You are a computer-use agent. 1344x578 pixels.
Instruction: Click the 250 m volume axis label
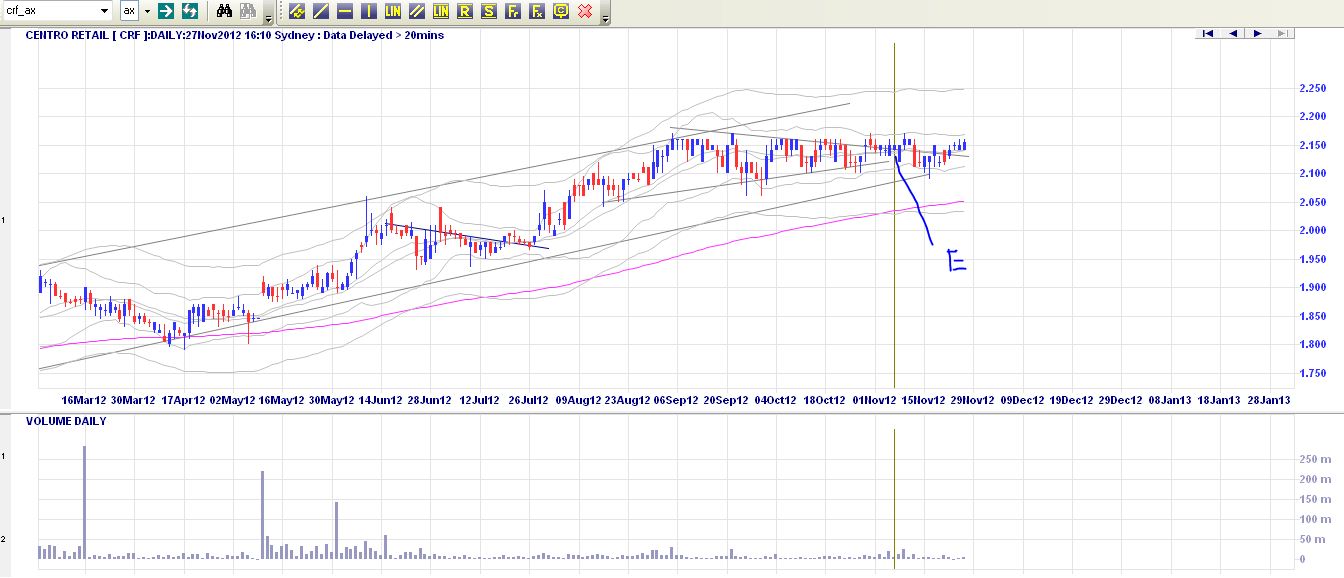tap(1315, 459)
